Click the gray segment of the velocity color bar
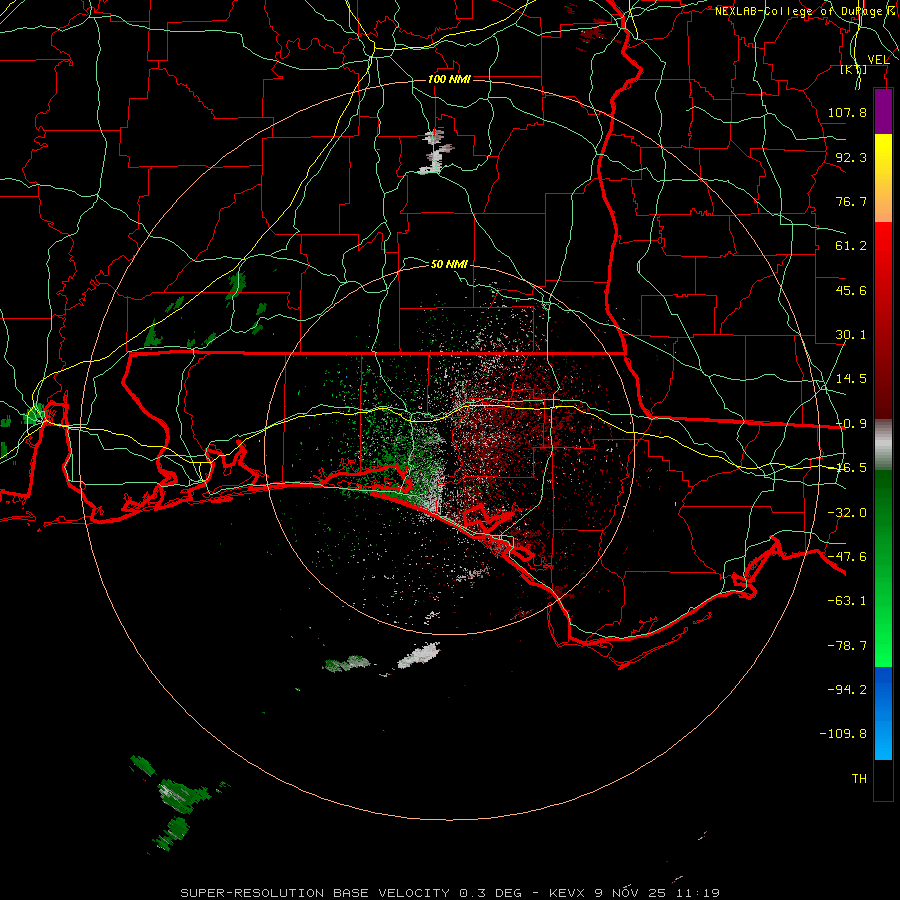The width and height of the screenshot is (900, 900). 883,445
